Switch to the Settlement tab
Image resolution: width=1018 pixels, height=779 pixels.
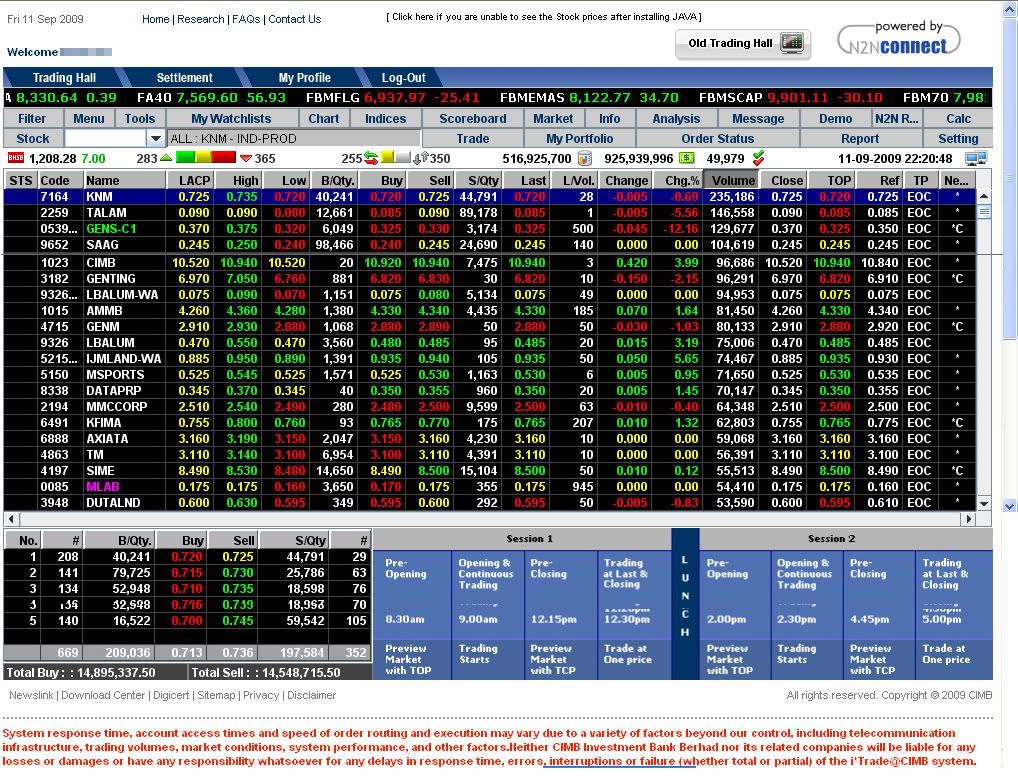184,78
